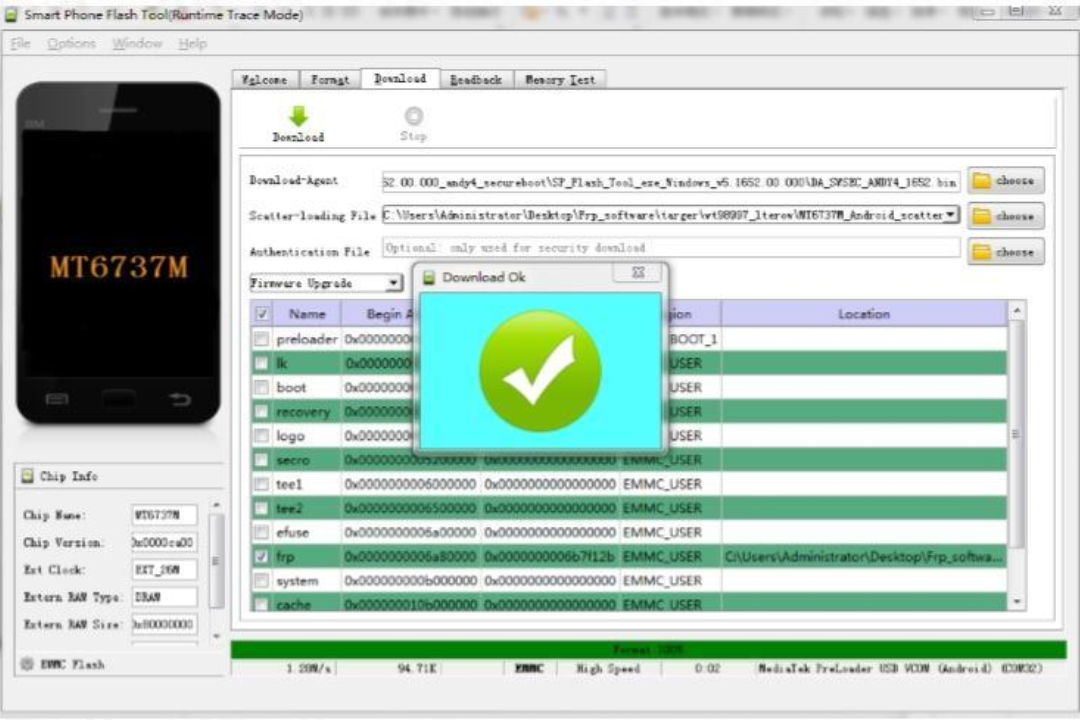
Task: Uncheck the frp partition checkbox
Action: click(262, 556)
